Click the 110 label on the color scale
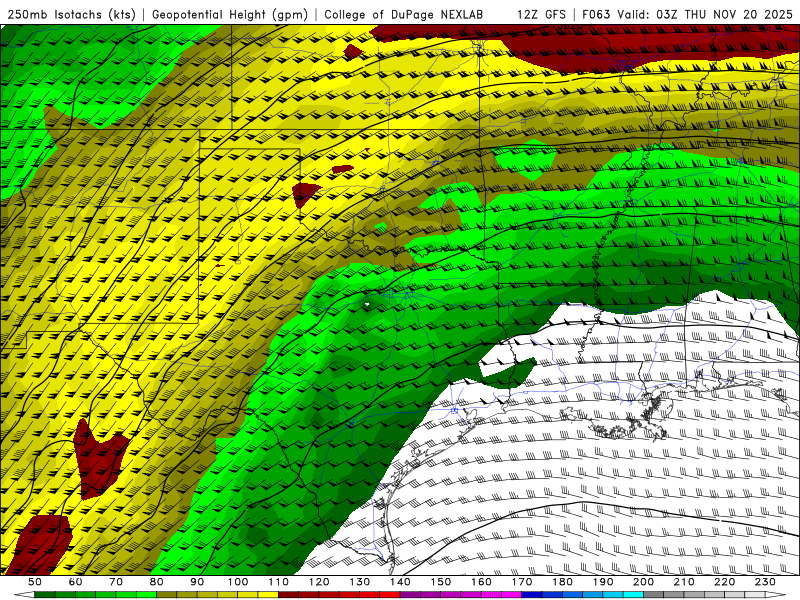This screenshot has width=800, height=600. (279, 582)
